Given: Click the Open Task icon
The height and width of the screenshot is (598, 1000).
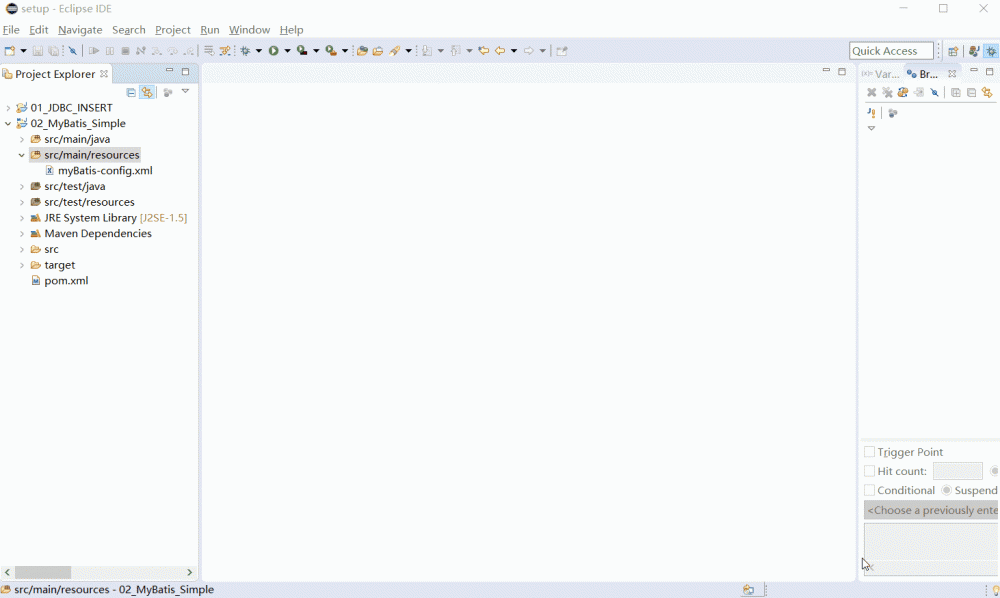Looking at the screenshot, I should pyautogui.click(x=378, y=51).
